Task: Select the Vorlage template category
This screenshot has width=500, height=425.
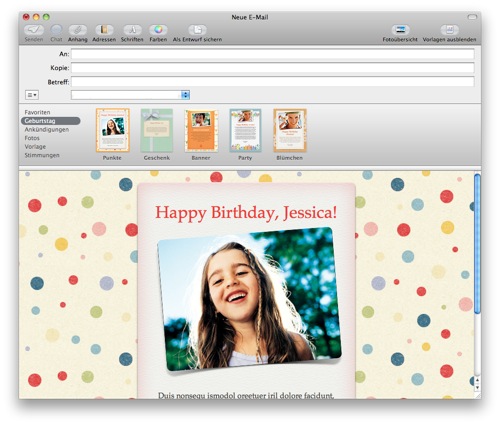Action: tap(35, 147)
